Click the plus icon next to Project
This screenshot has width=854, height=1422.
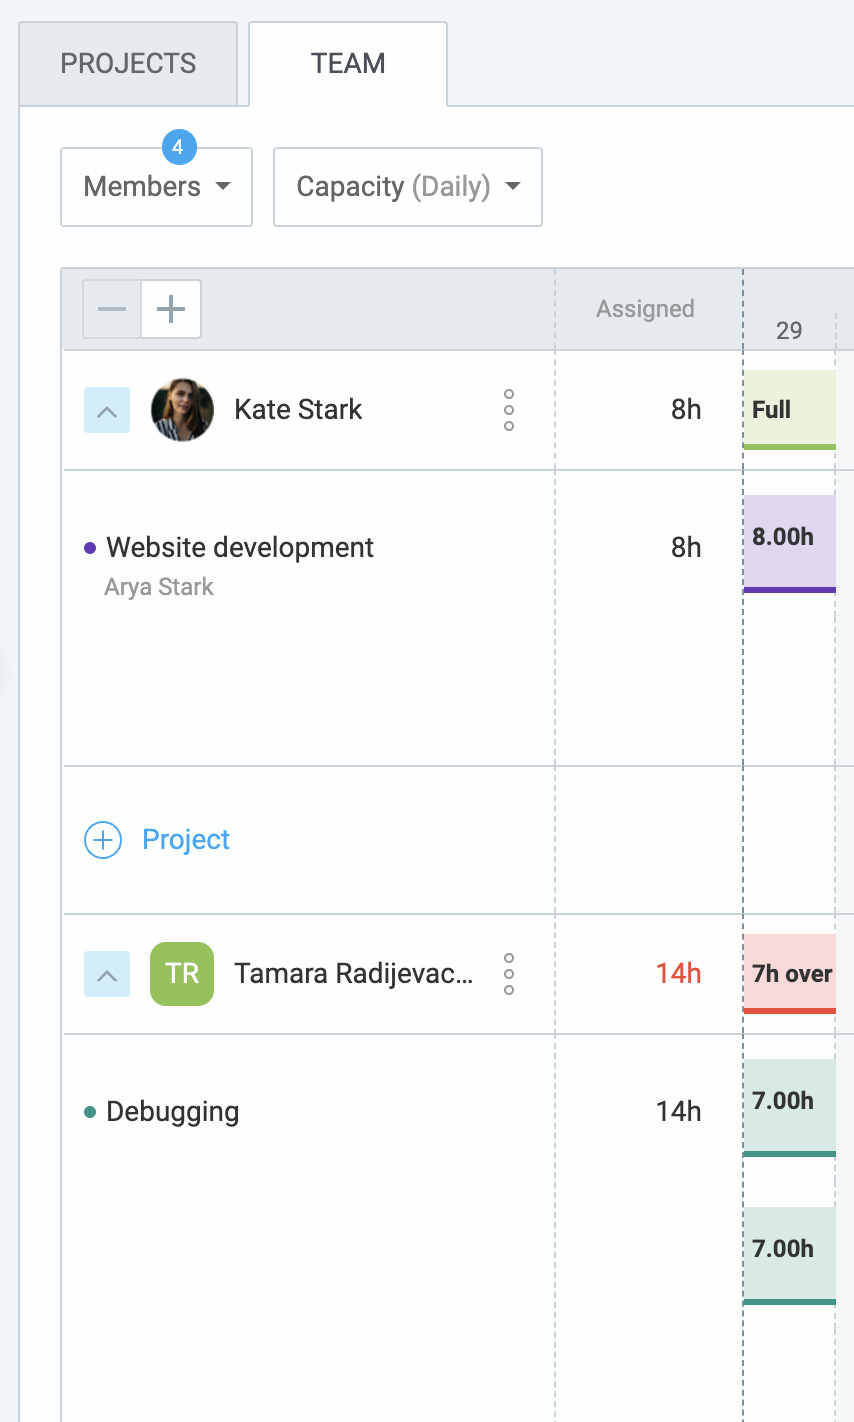coord(102,840)
